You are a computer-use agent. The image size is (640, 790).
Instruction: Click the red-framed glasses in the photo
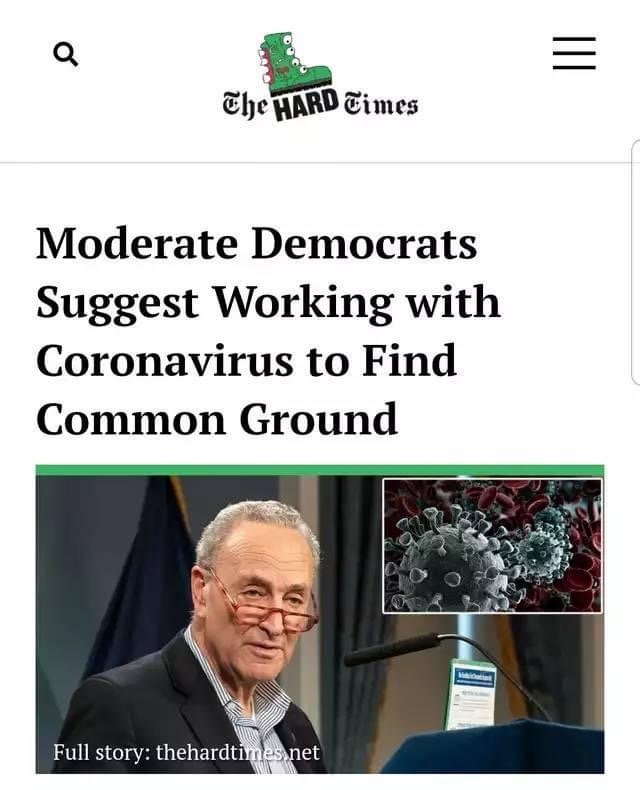(x=266, y=606)
